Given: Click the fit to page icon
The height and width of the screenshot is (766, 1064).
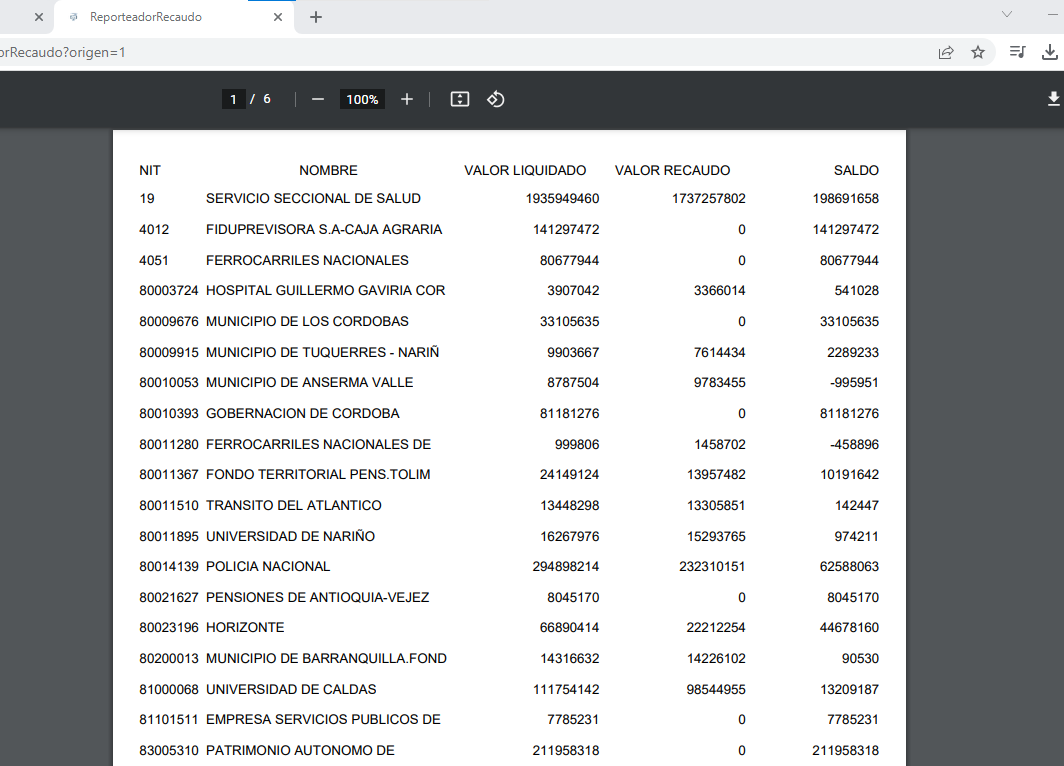Looking at the screenshot, I should [460, 99].
